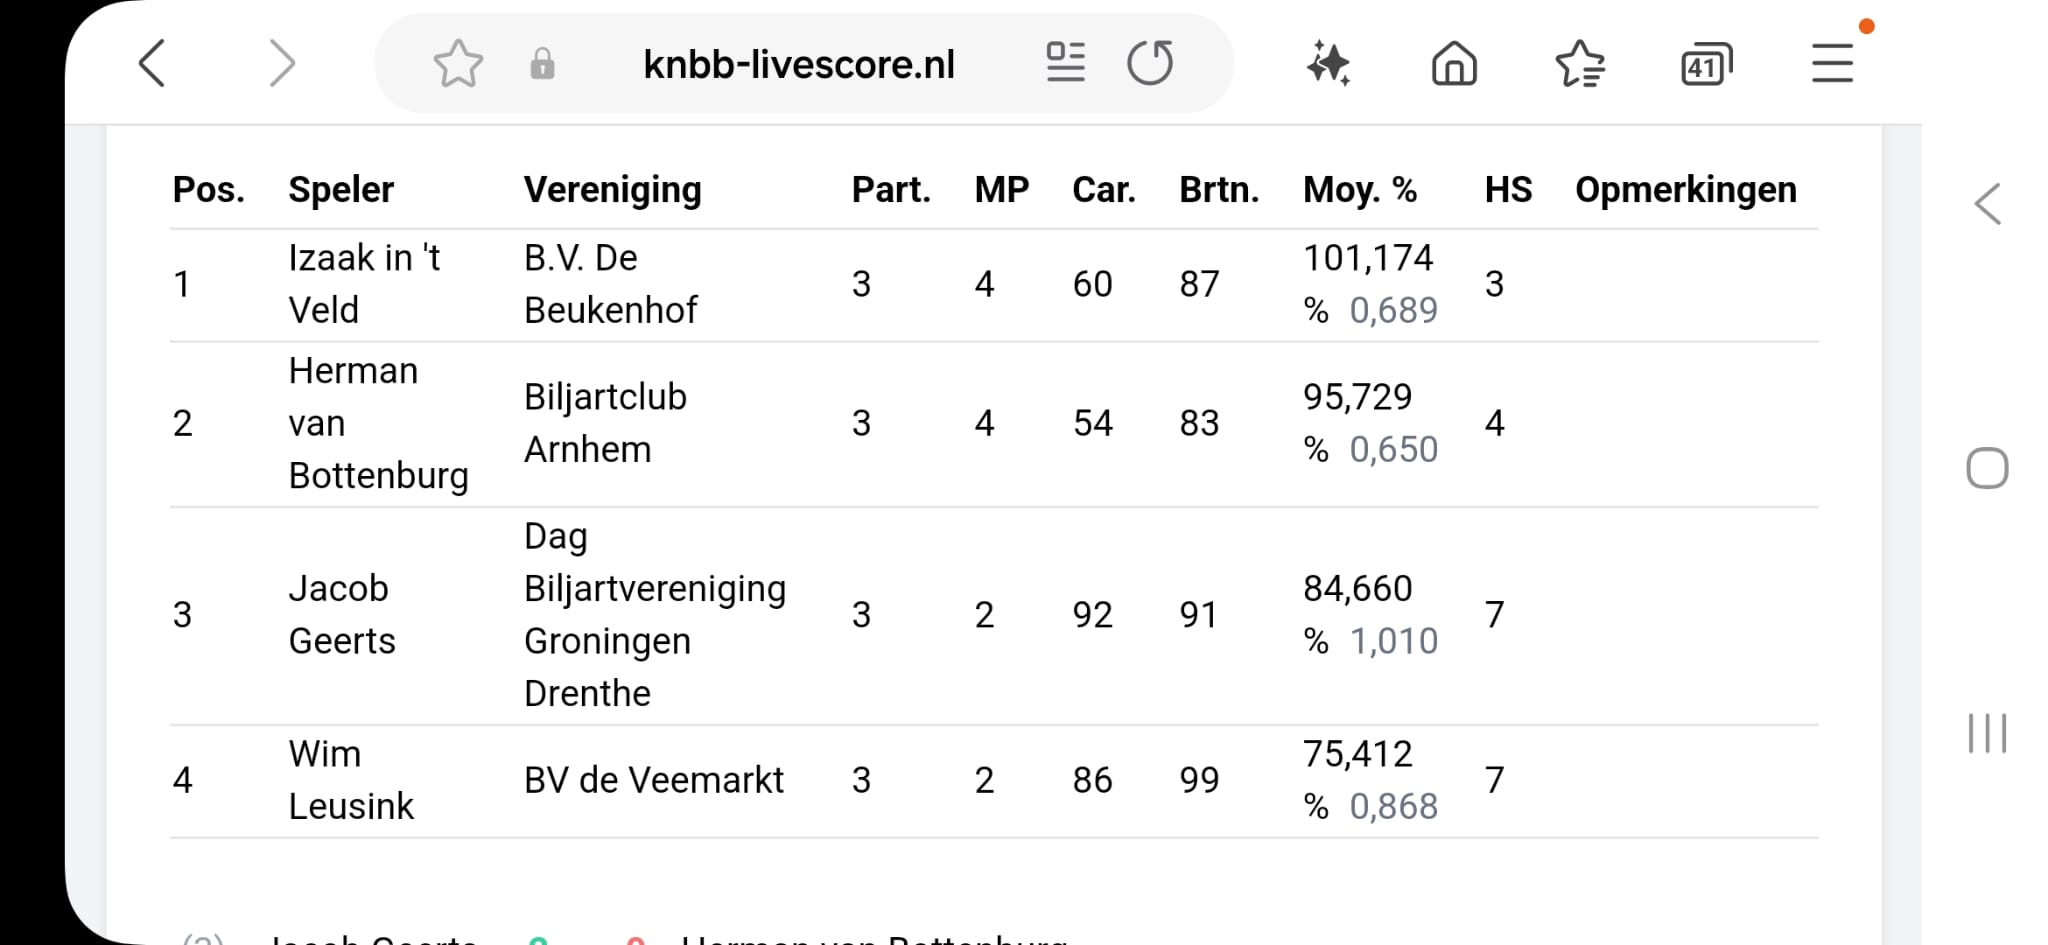This screenshot has height=945, width=2048.
Task: Tap the Android system back chevron
Action: (x=1988, y=204)
